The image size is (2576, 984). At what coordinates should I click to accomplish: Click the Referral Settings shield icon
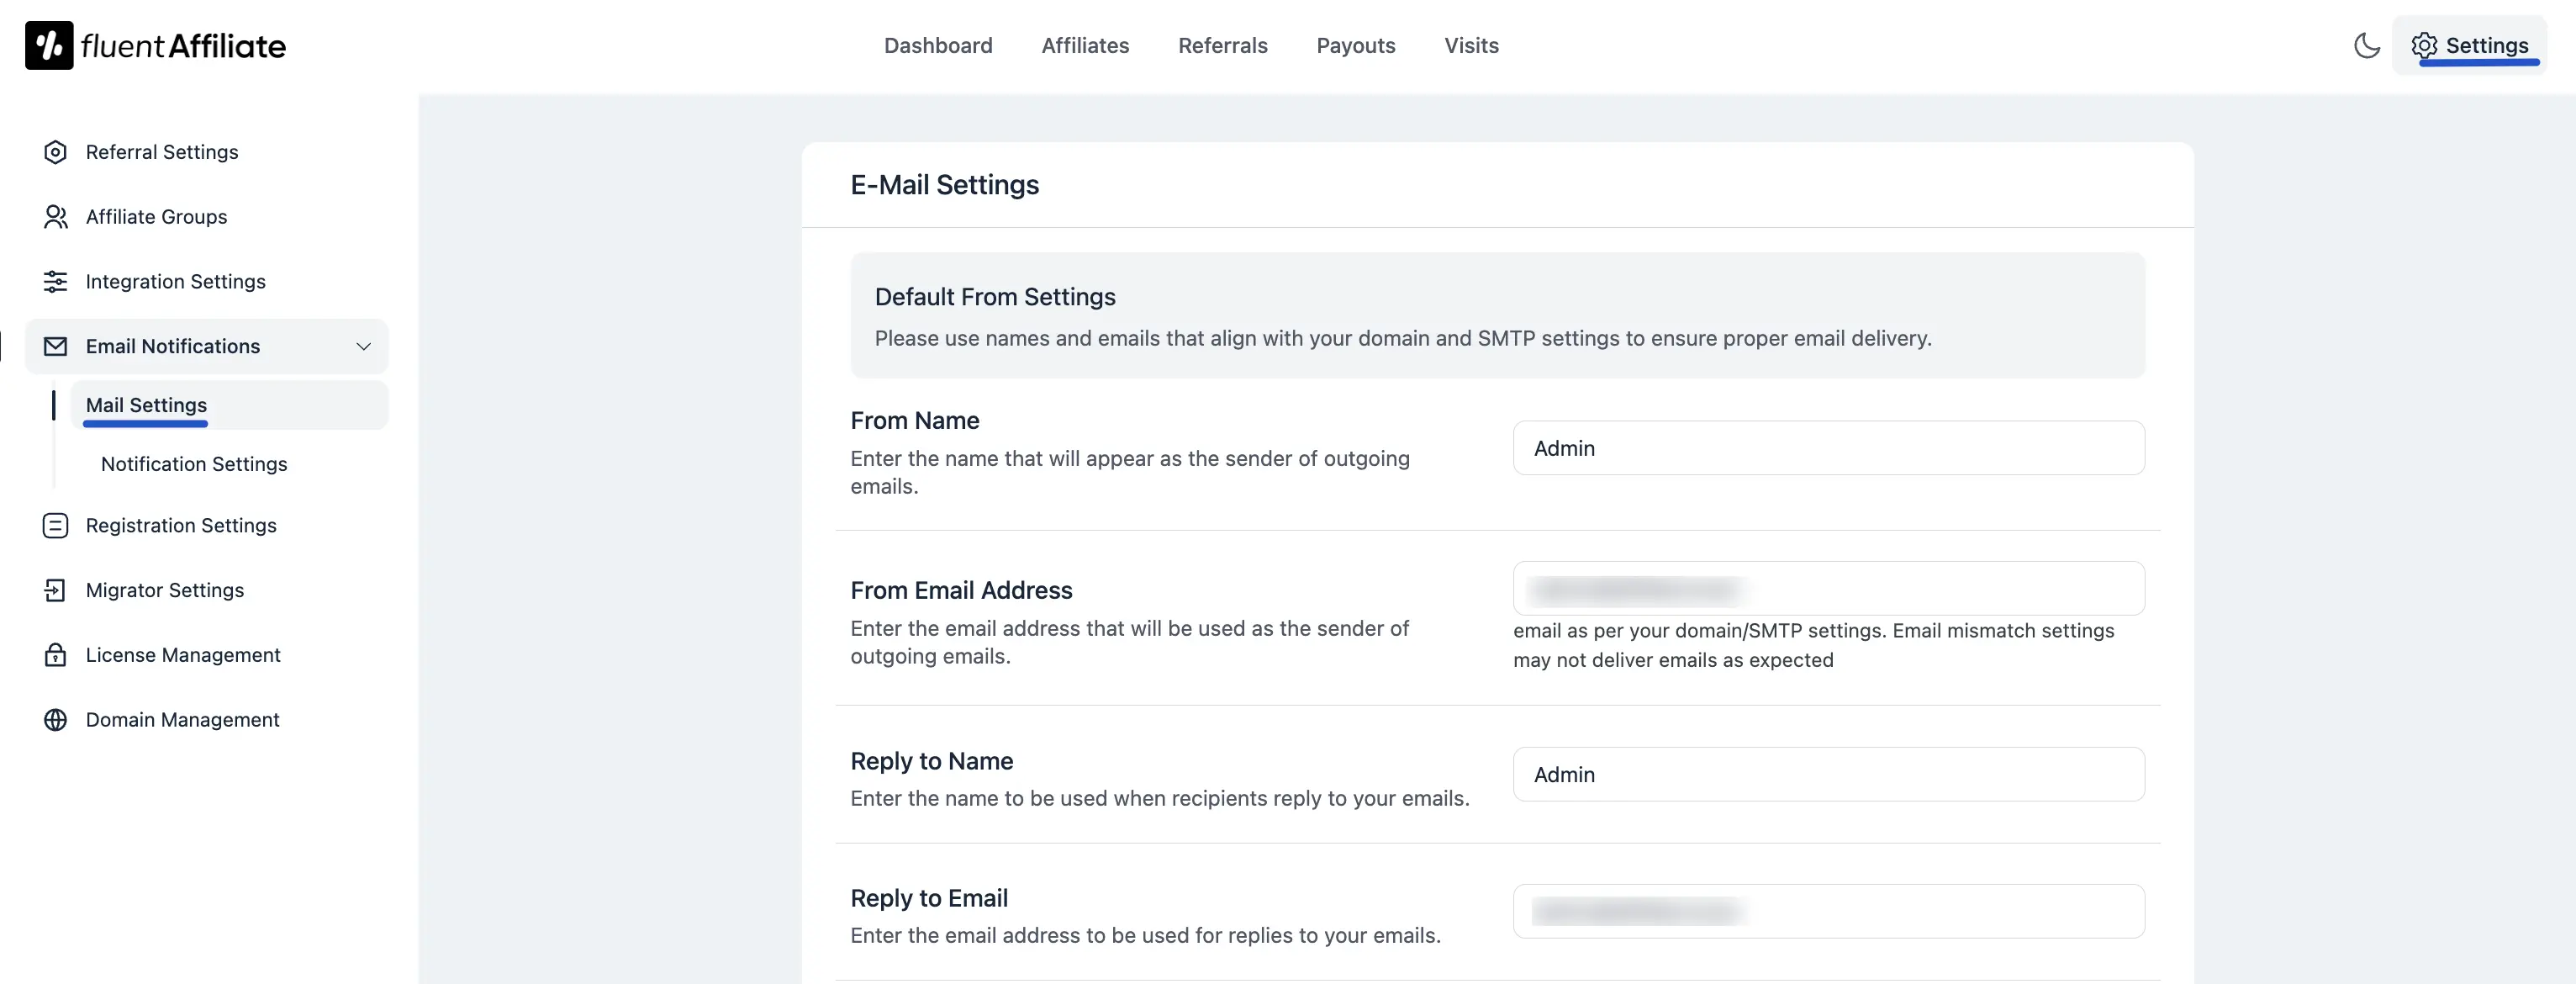55,151
